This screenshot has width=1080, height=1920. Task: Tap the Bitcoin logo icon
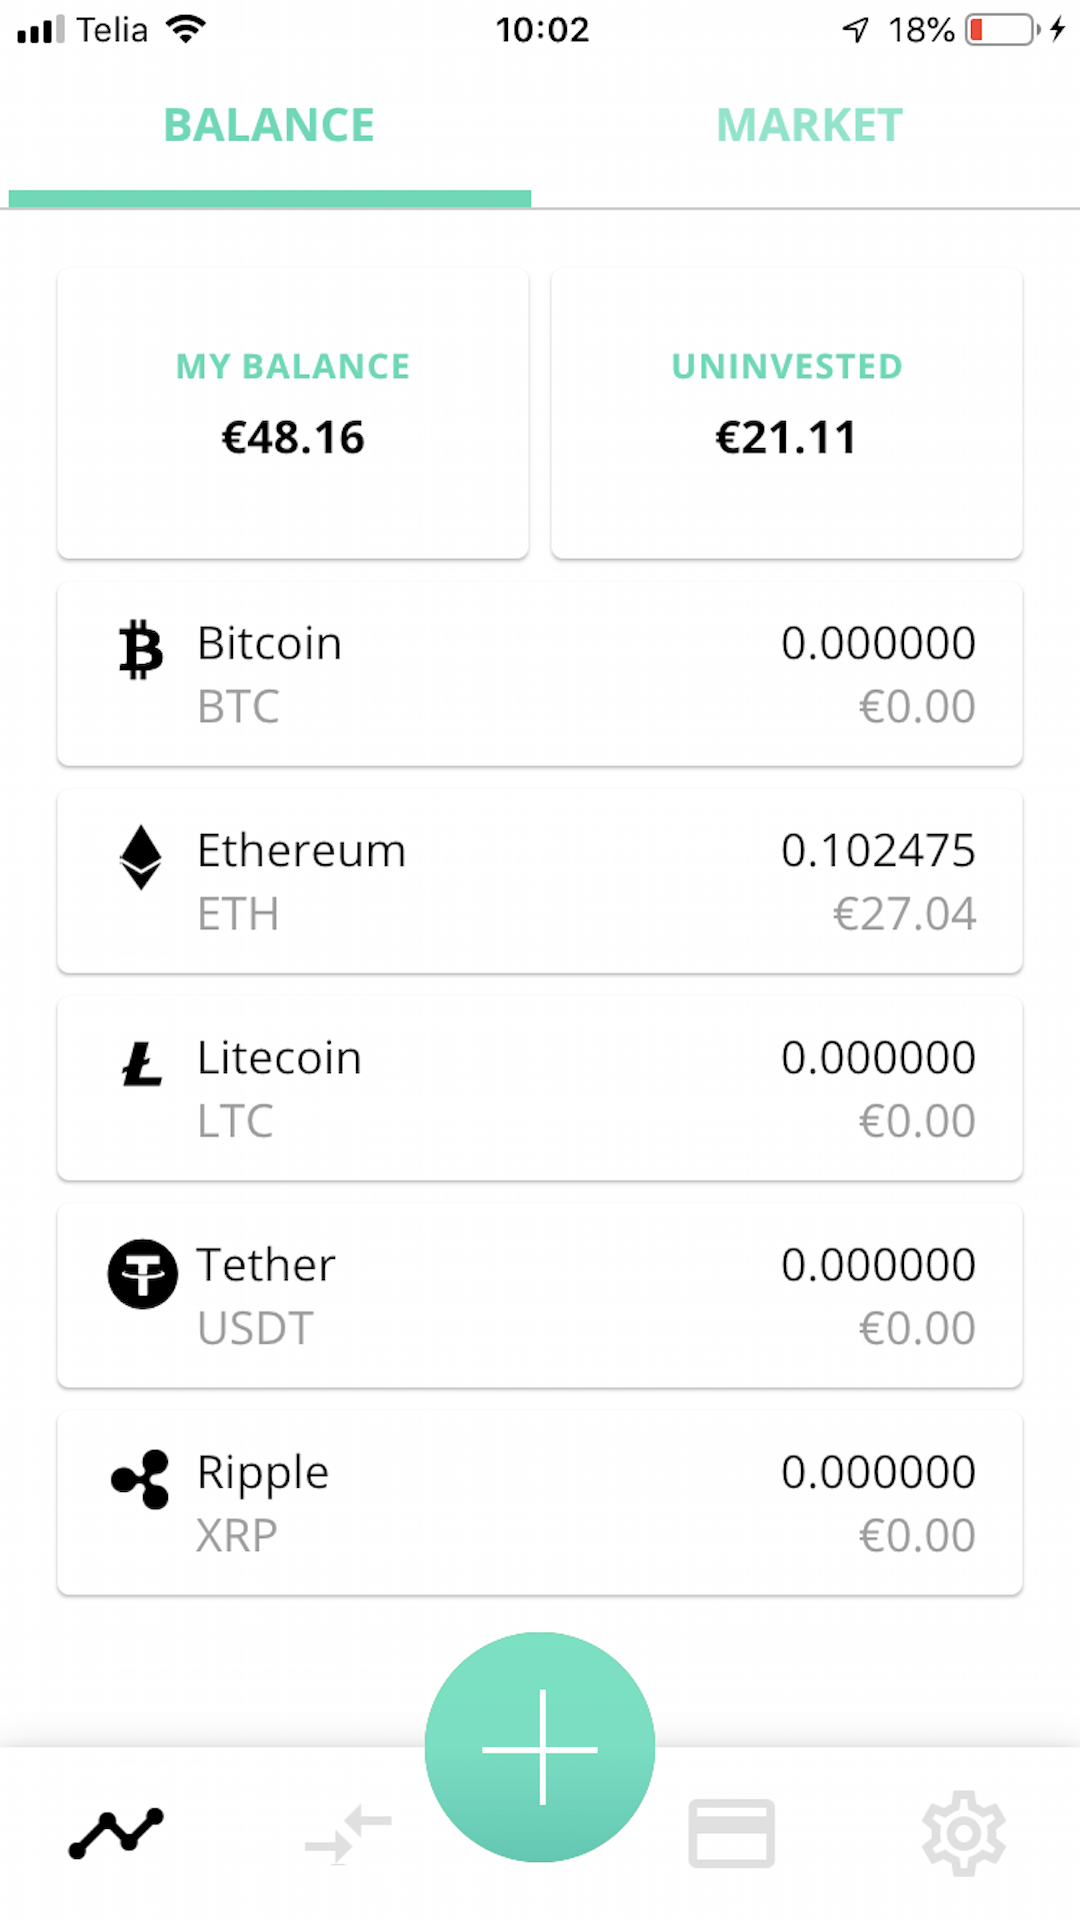[x=141, y=650]
